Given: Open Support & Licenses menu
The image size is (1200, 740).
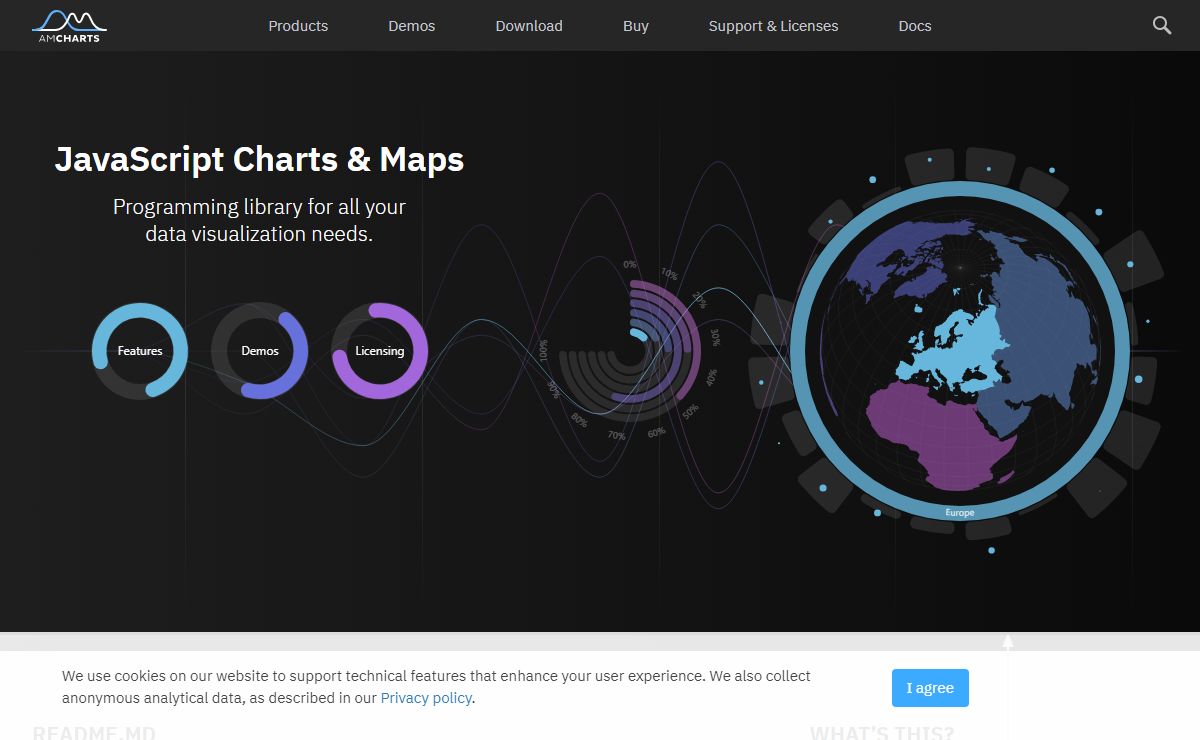Looking at the screenshot, I should pos(773,26).
